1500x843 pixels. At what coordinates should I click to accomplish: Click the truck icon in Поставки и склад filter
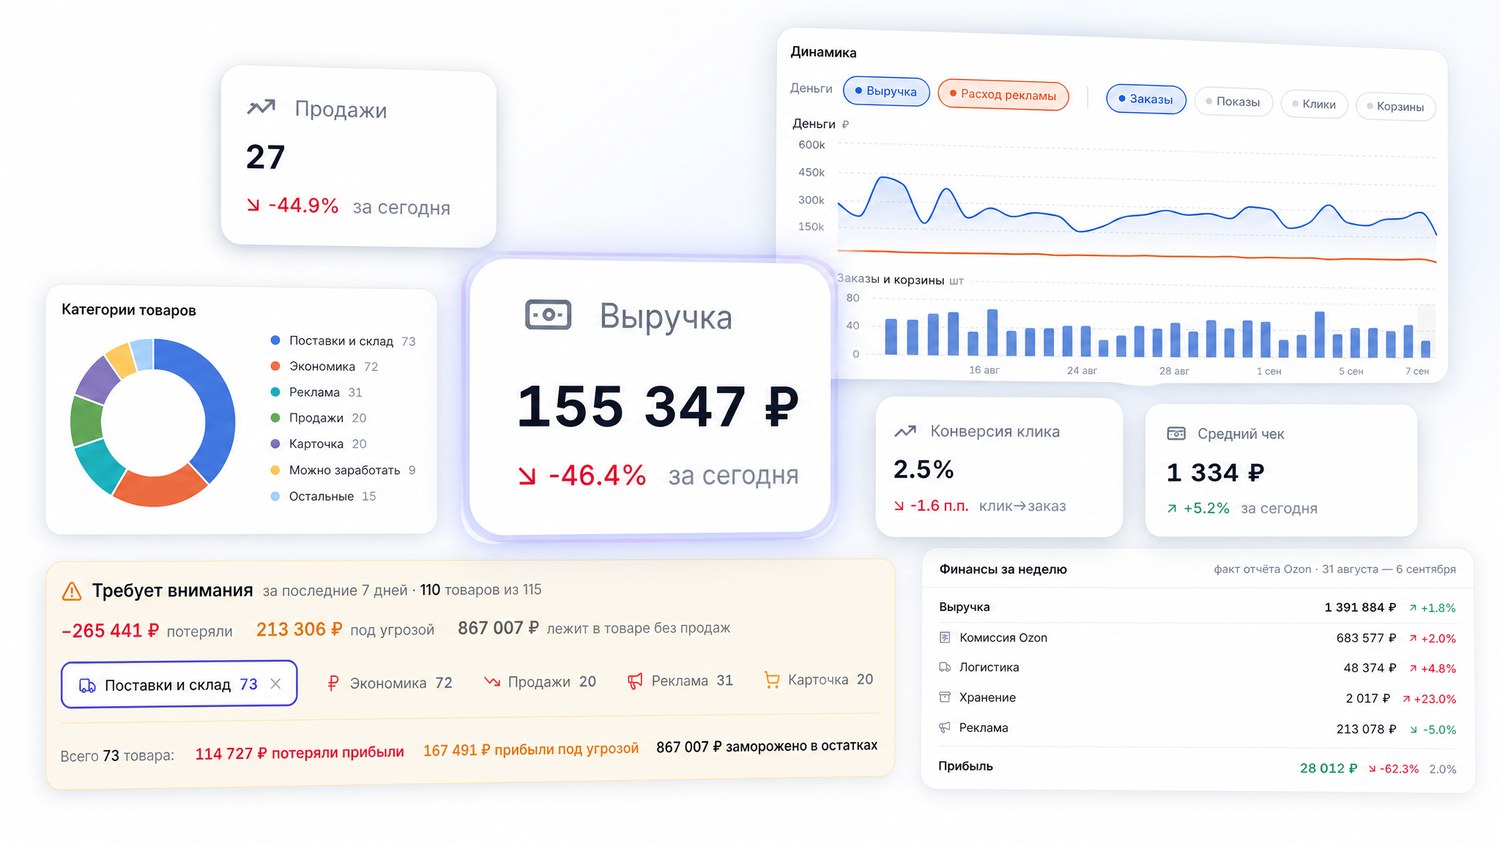(x=88, y=685)
